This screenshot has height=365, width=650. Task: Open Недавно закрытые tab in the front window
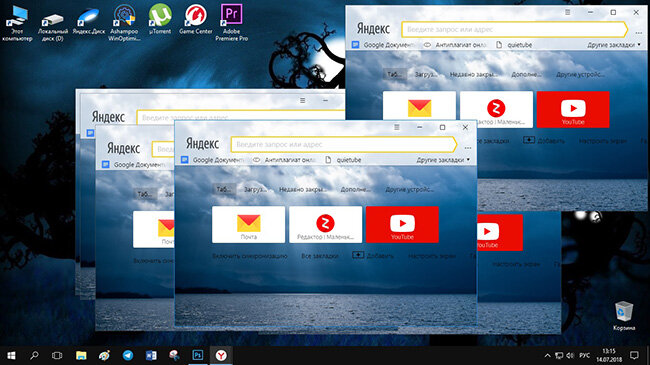(x=303, y=190)
